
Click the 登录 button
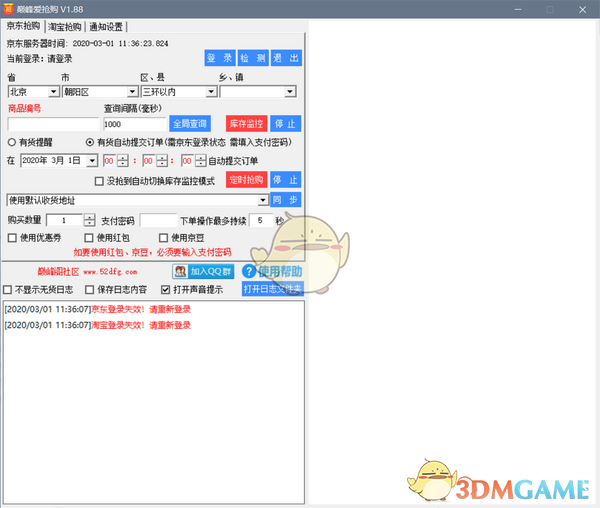click(x=220, y=58)
